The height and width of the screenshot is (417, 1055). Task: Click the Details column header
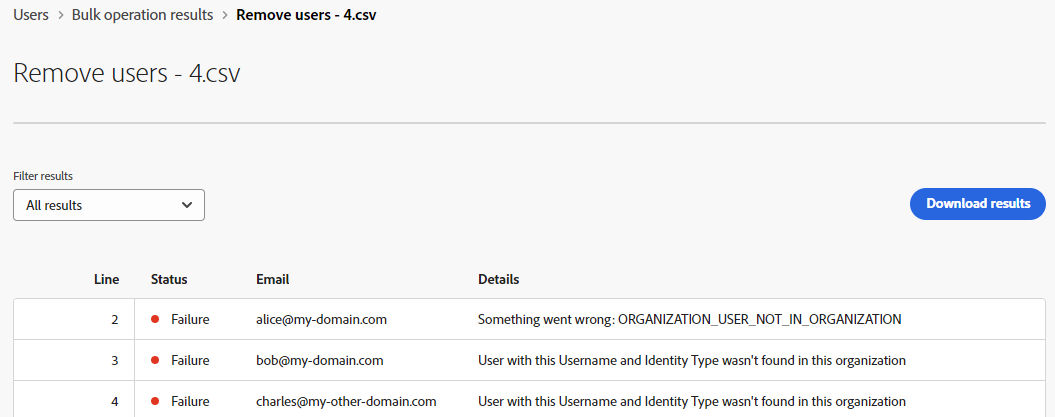coord(499,279)
